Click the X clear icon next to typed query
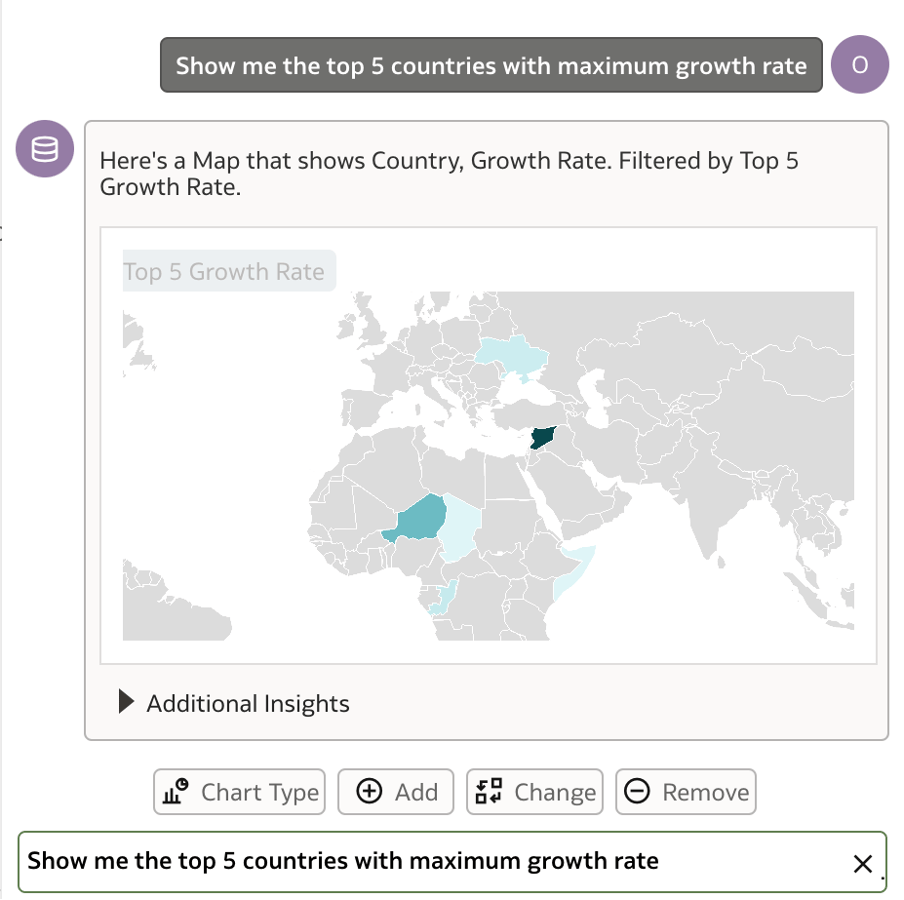Viewport: 904px width, 900px height. tap(863, 862)
